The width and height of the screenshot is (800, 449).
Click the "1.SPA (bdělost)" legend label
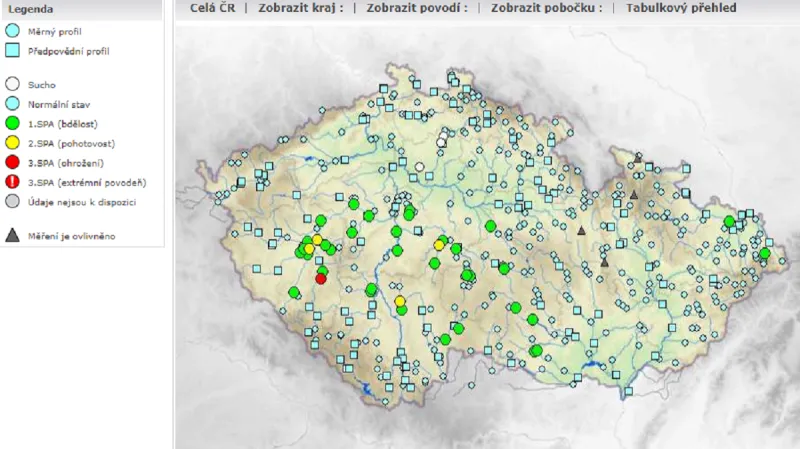click(63, 124)
